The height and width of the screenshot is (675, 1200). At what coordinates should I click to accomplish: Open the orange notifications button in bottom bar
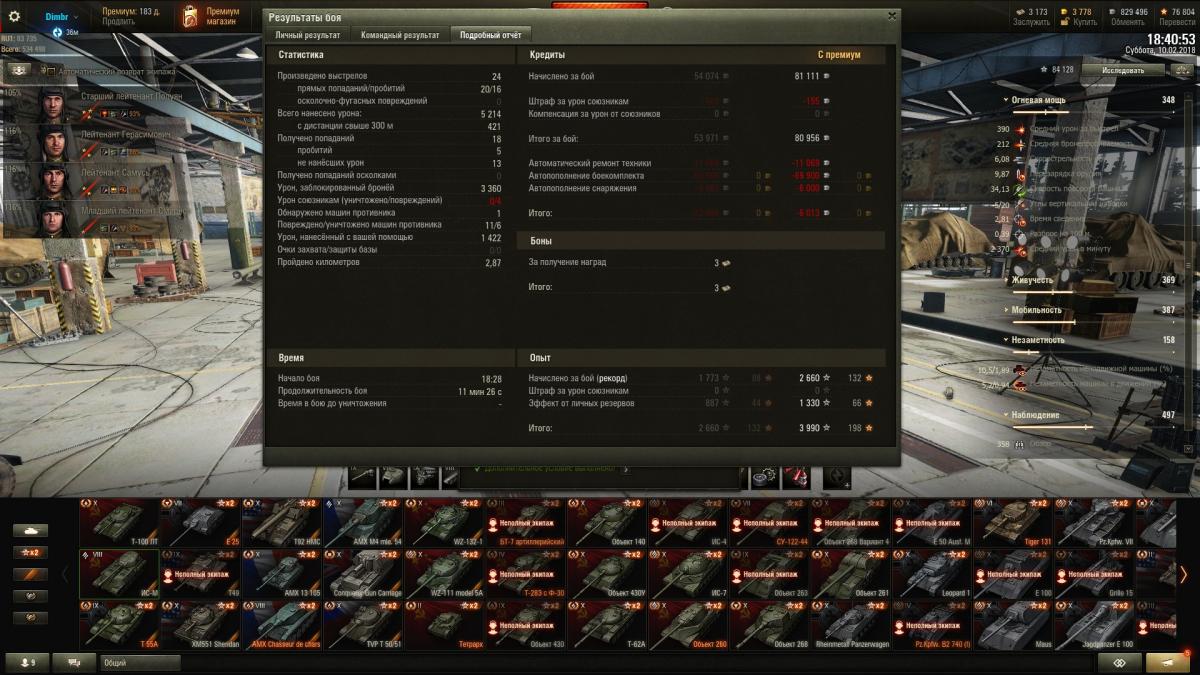pyautogui.click(x=1169, y=662)
